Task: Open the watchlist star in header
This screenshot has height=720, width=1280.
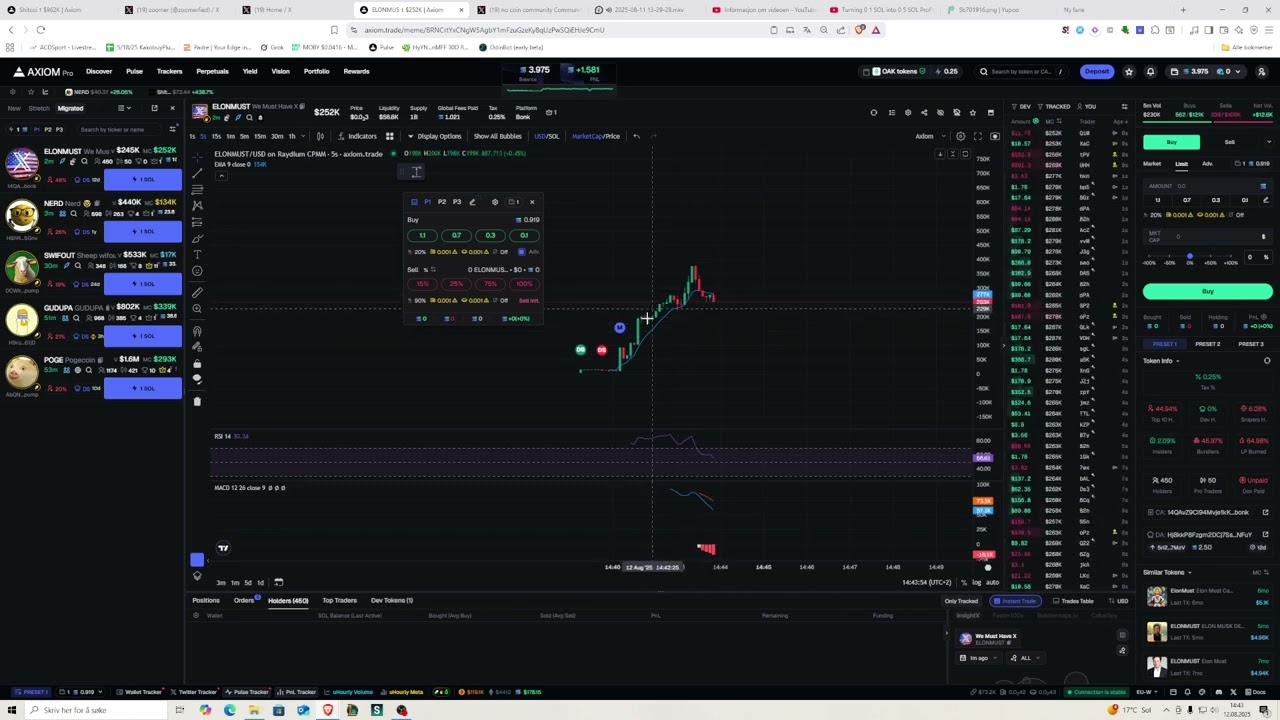Action: coord(1129,71)
